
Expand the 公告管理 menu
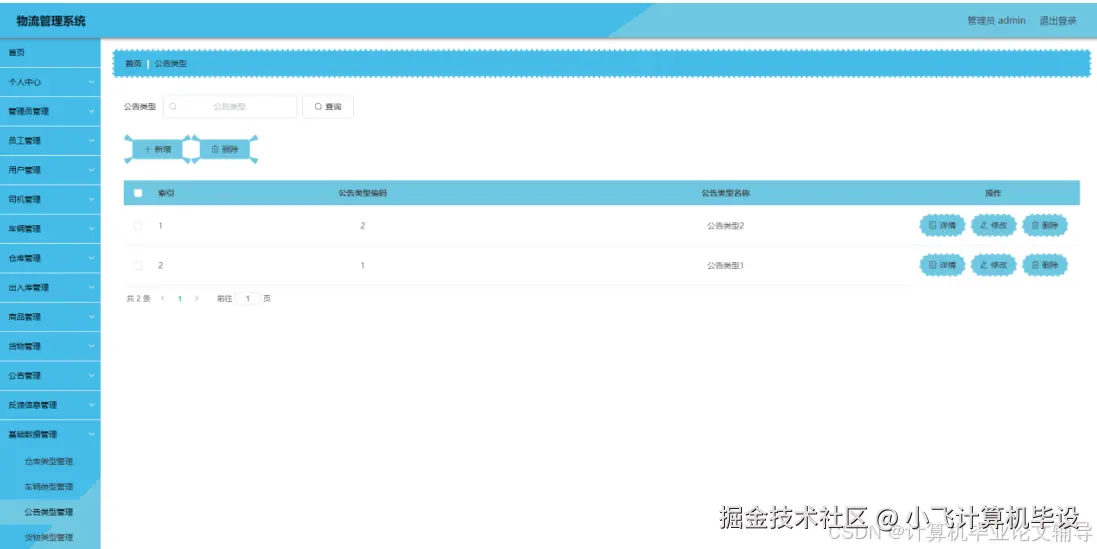click(x=50, y=376)
